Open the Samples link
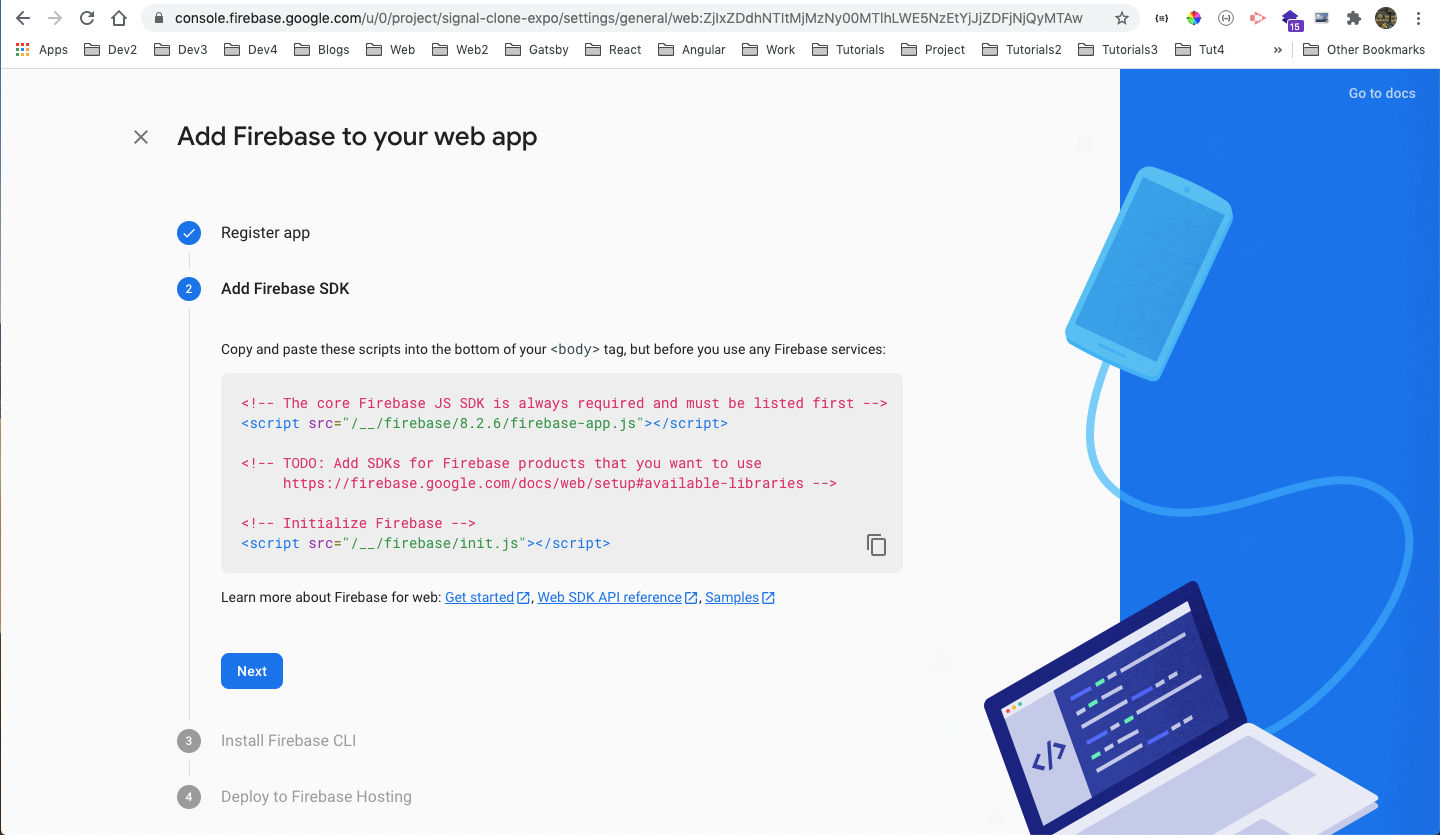 pos(740,597)
